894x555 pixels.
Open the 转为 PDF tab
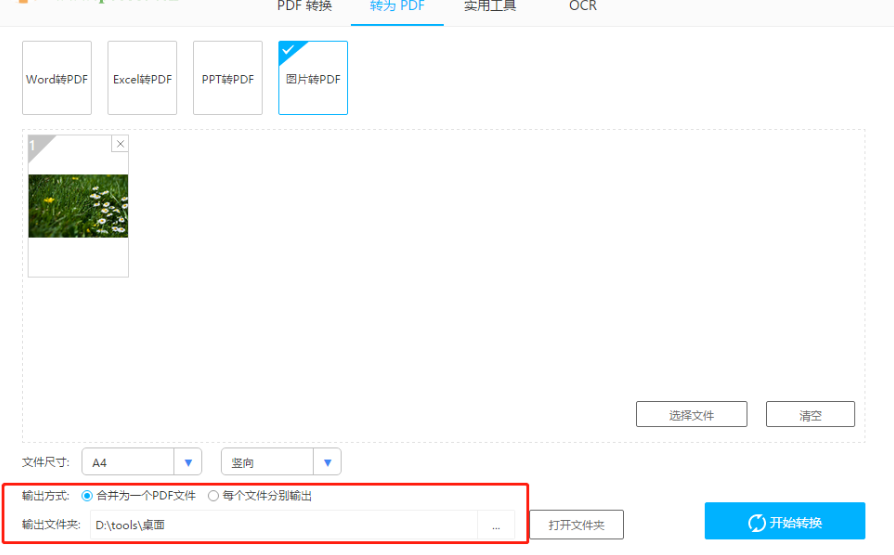(x=397, y=6)
